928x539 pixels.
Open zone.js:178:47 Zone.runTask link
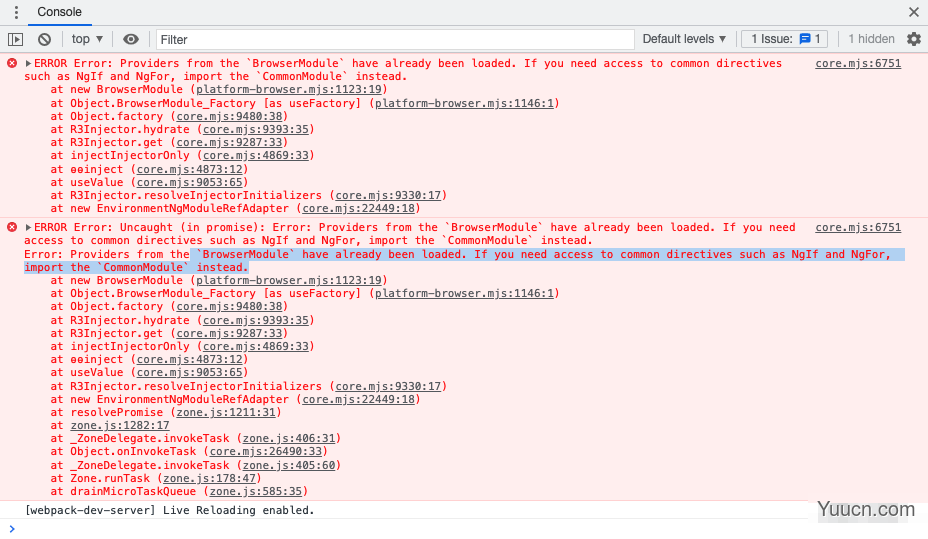coord(210,479)
